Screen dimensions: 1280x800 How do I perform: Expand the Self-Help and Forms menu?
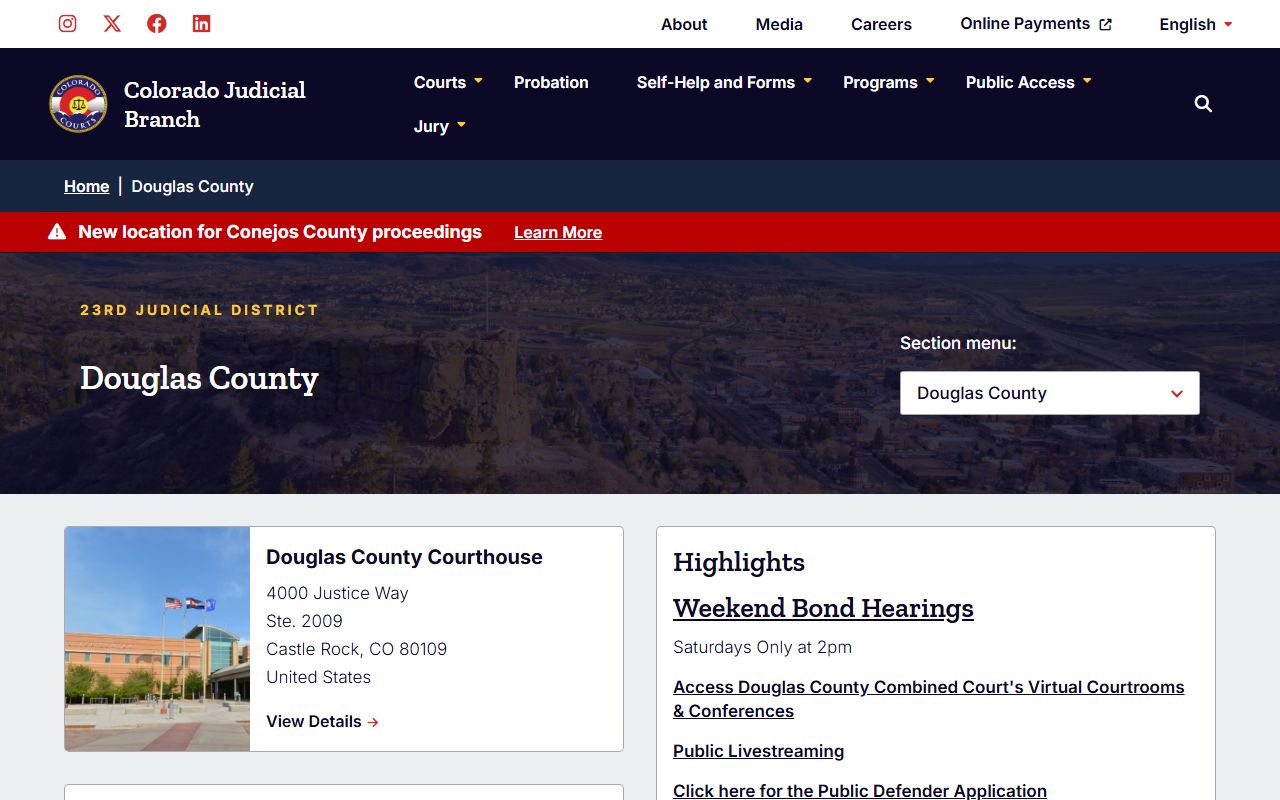pos(724,82)
